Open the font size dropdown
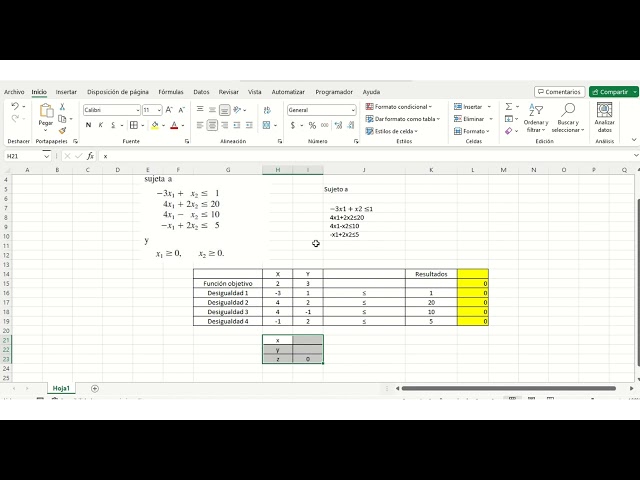 point(159,110)
